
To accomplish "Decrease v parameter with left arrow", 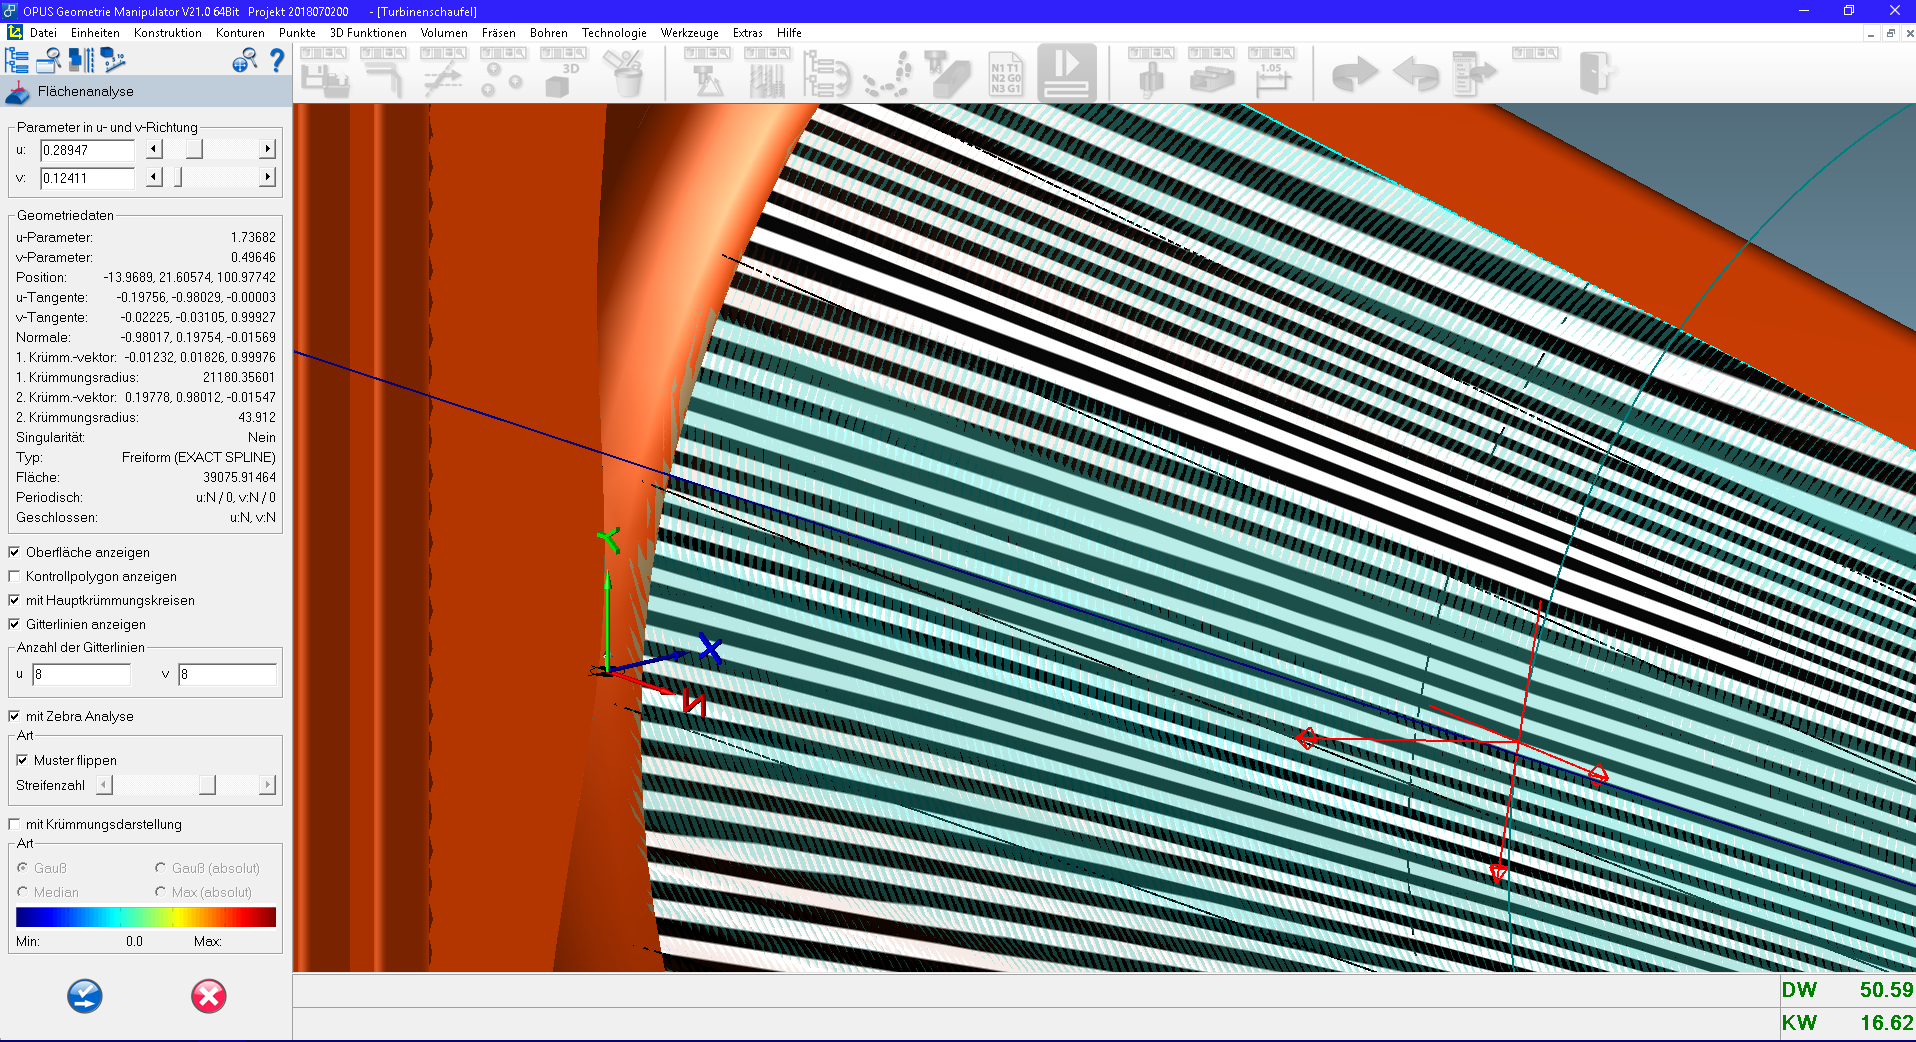I will pyautogui.click(x=154, y=177).
